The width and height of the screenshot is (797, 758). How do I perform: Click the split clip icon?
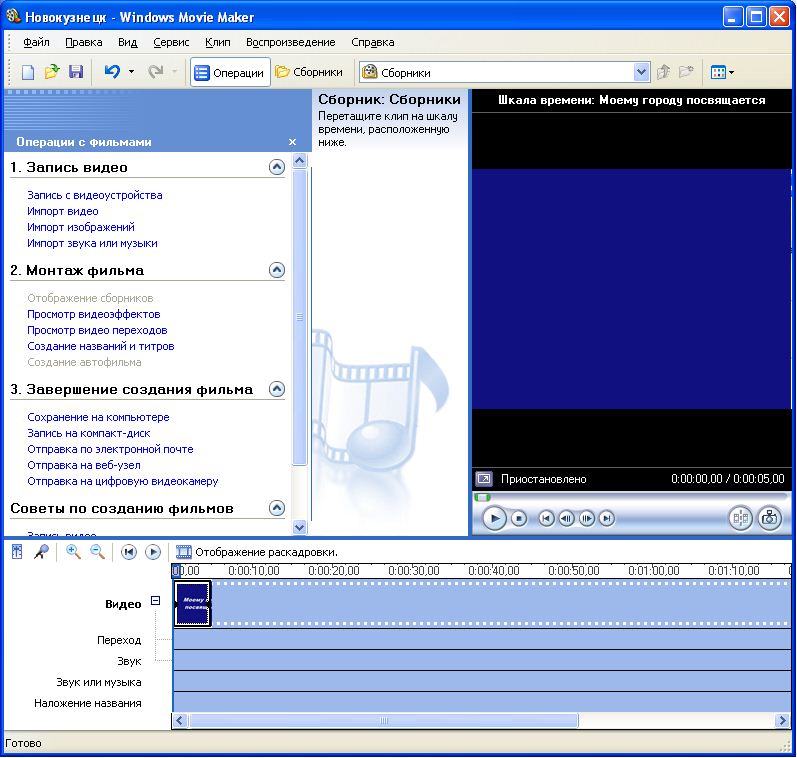coord(741,518)
